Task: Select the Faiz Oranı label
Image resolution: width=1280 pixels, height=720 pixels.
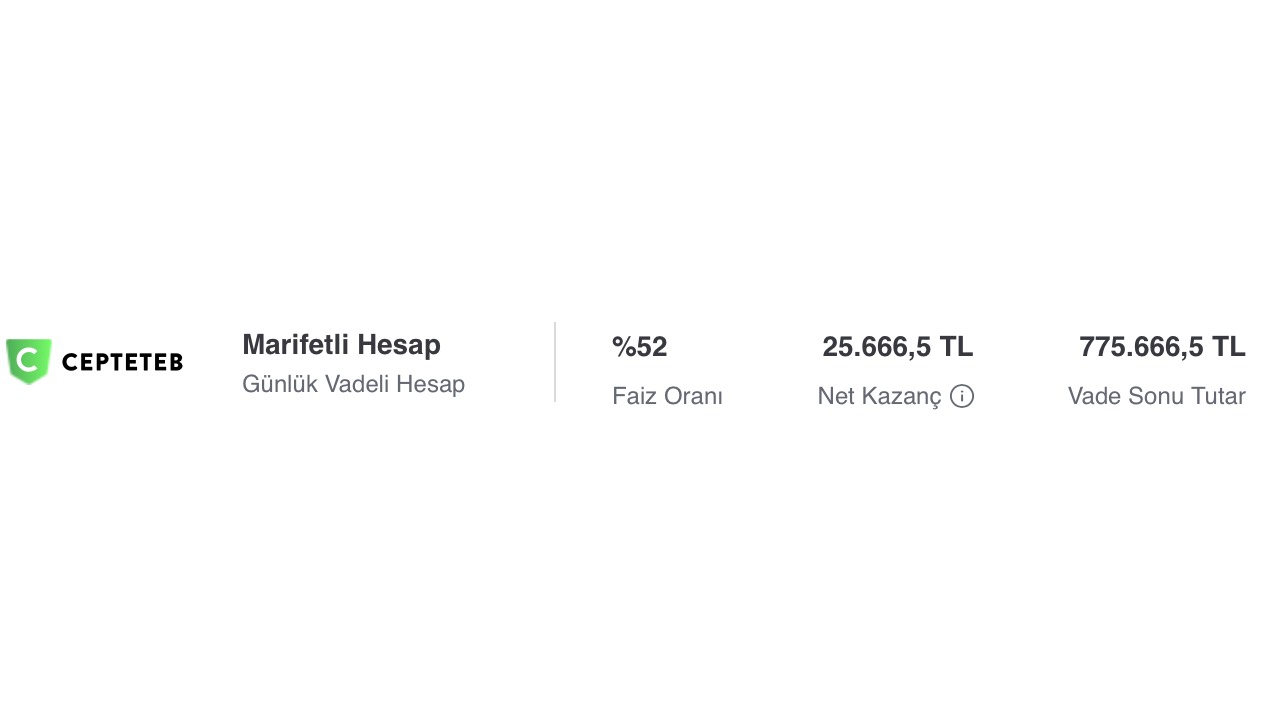Action: pos(667,396)
